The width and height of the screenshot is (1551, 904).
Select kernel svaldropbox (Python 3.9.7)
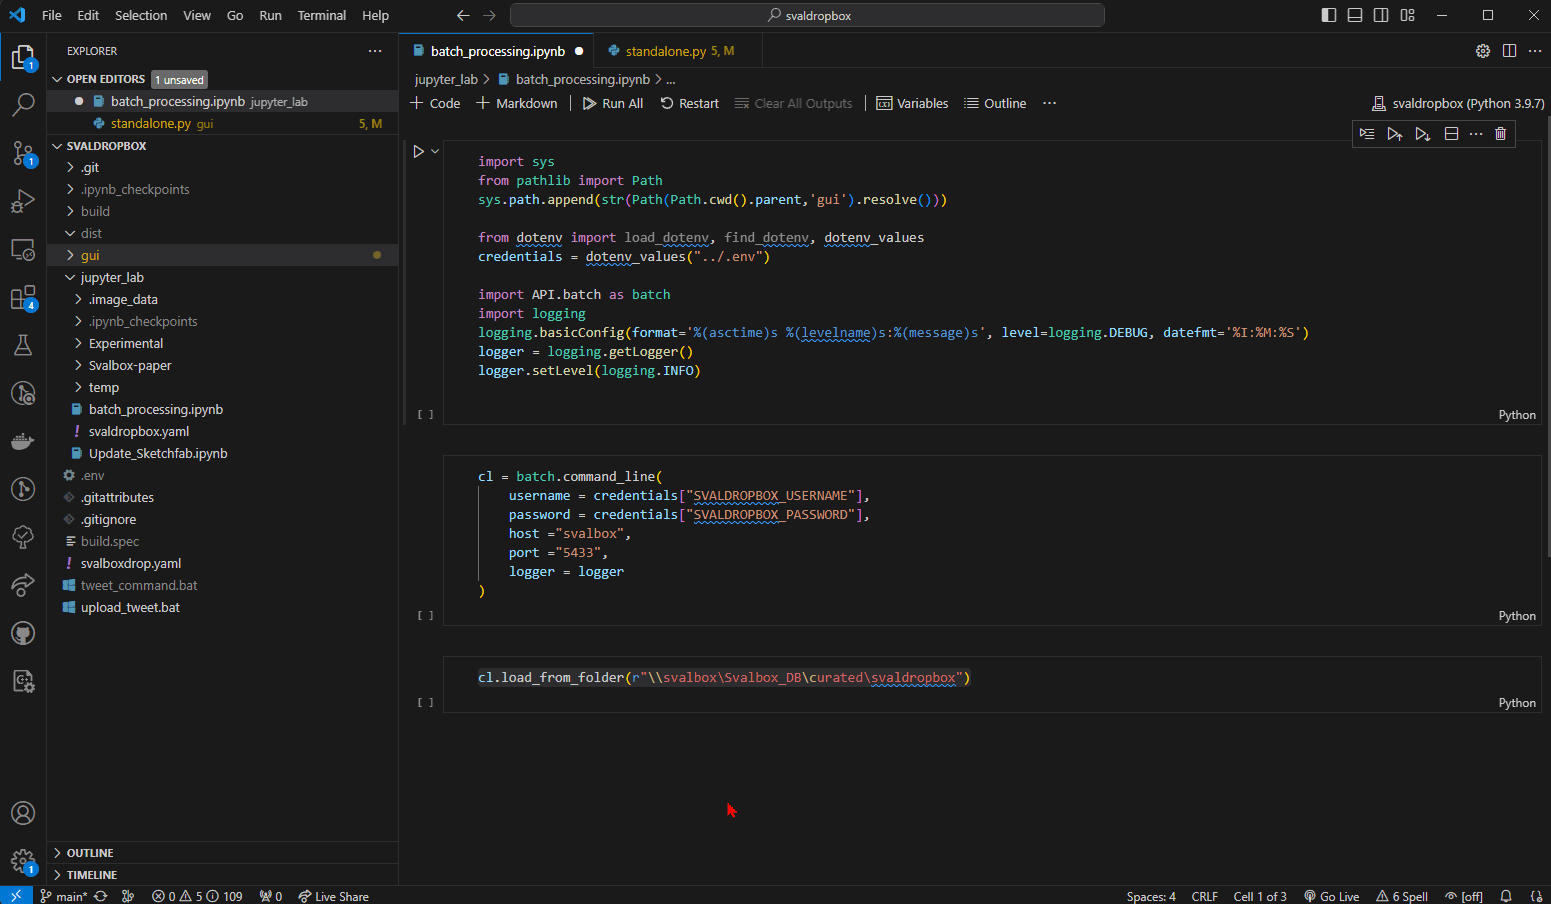(x=1458, y=104)
